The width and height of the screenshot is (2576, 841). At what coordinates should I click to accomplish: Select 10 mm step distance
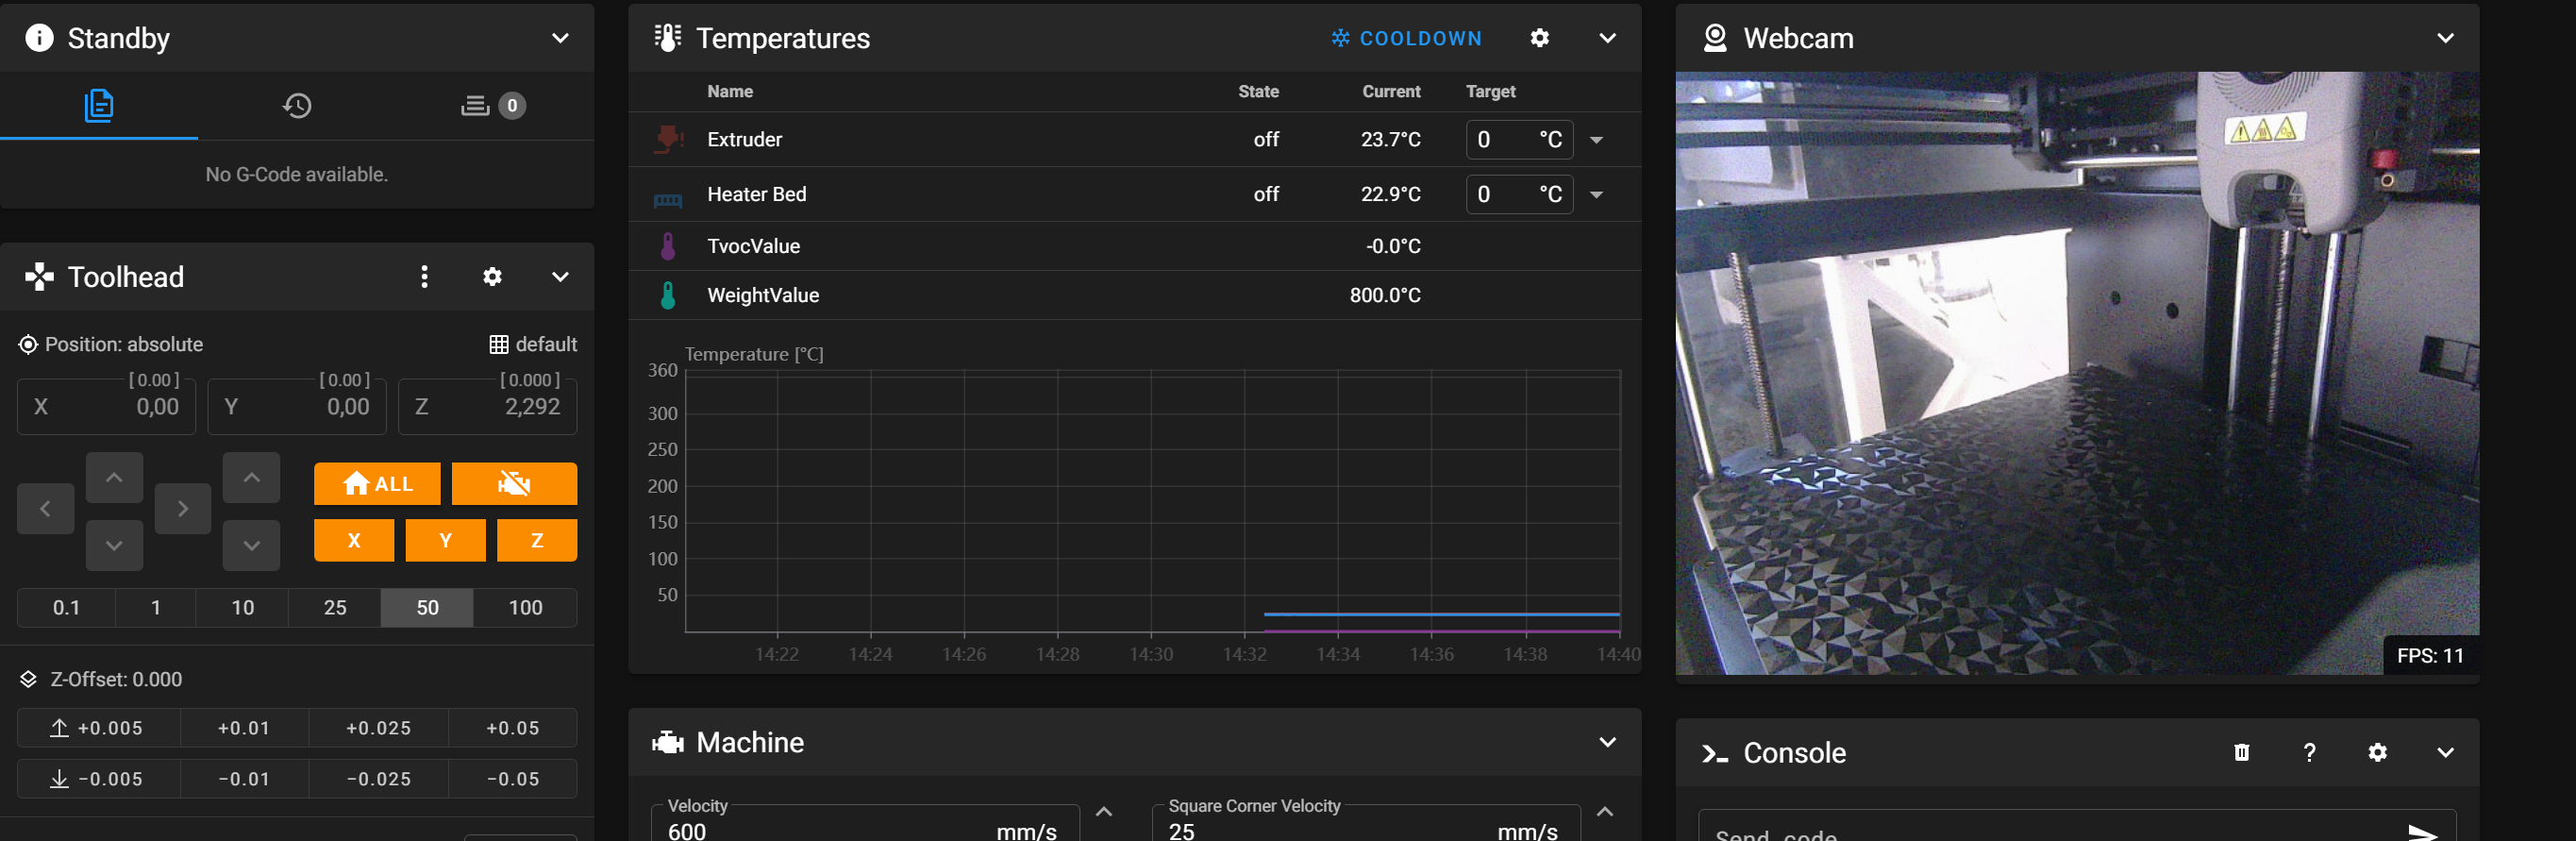pos(242,608)
